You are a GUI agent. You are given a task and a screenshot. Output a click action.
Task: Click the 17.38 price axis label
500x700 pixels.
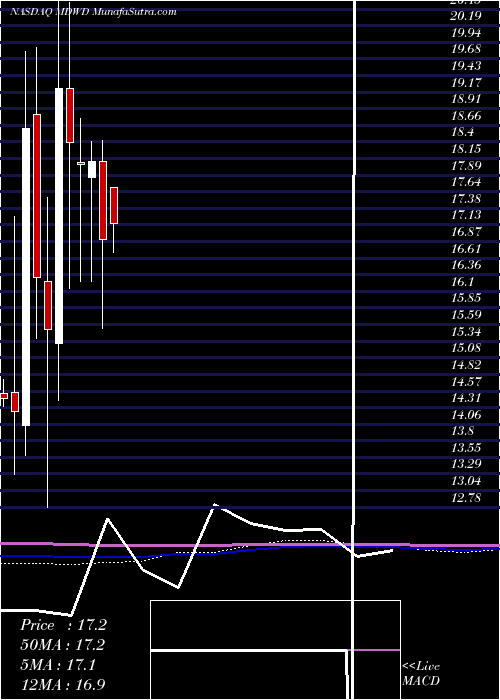pyautogui.click(x=467, y=199)
